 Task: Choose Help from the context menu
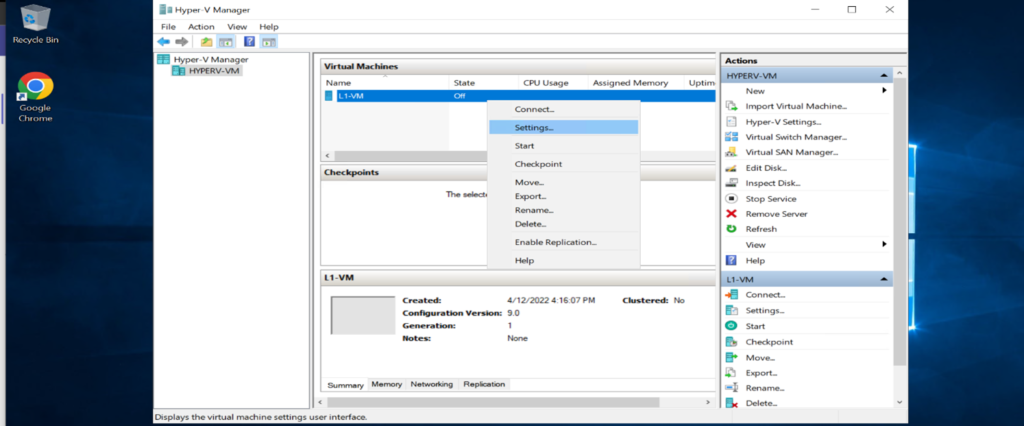pos(564,260)
